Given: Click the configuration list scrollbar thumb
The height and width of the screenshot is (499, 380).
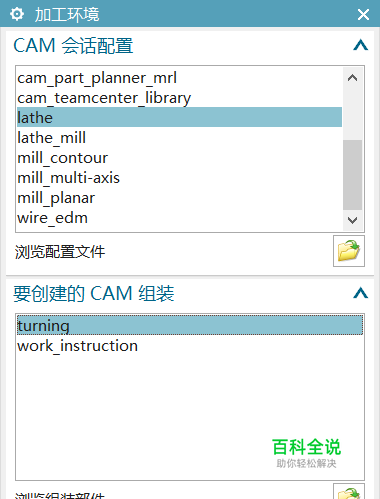Looking at the screenshot, I should [352, 175].
